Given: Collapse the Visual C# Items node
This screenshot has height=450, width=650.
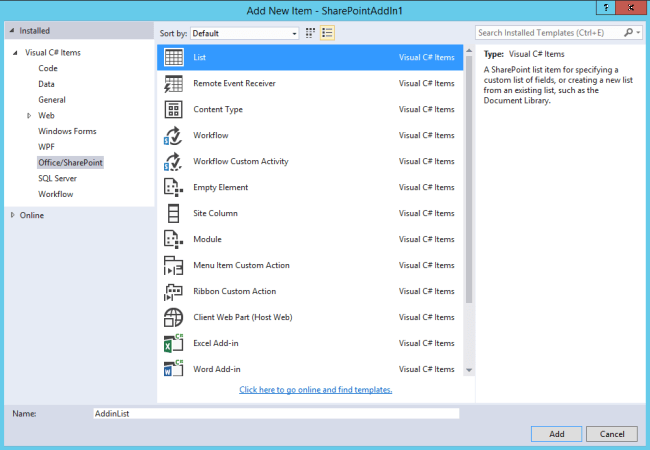Looking at the screenshot, I should pos(15,53).
